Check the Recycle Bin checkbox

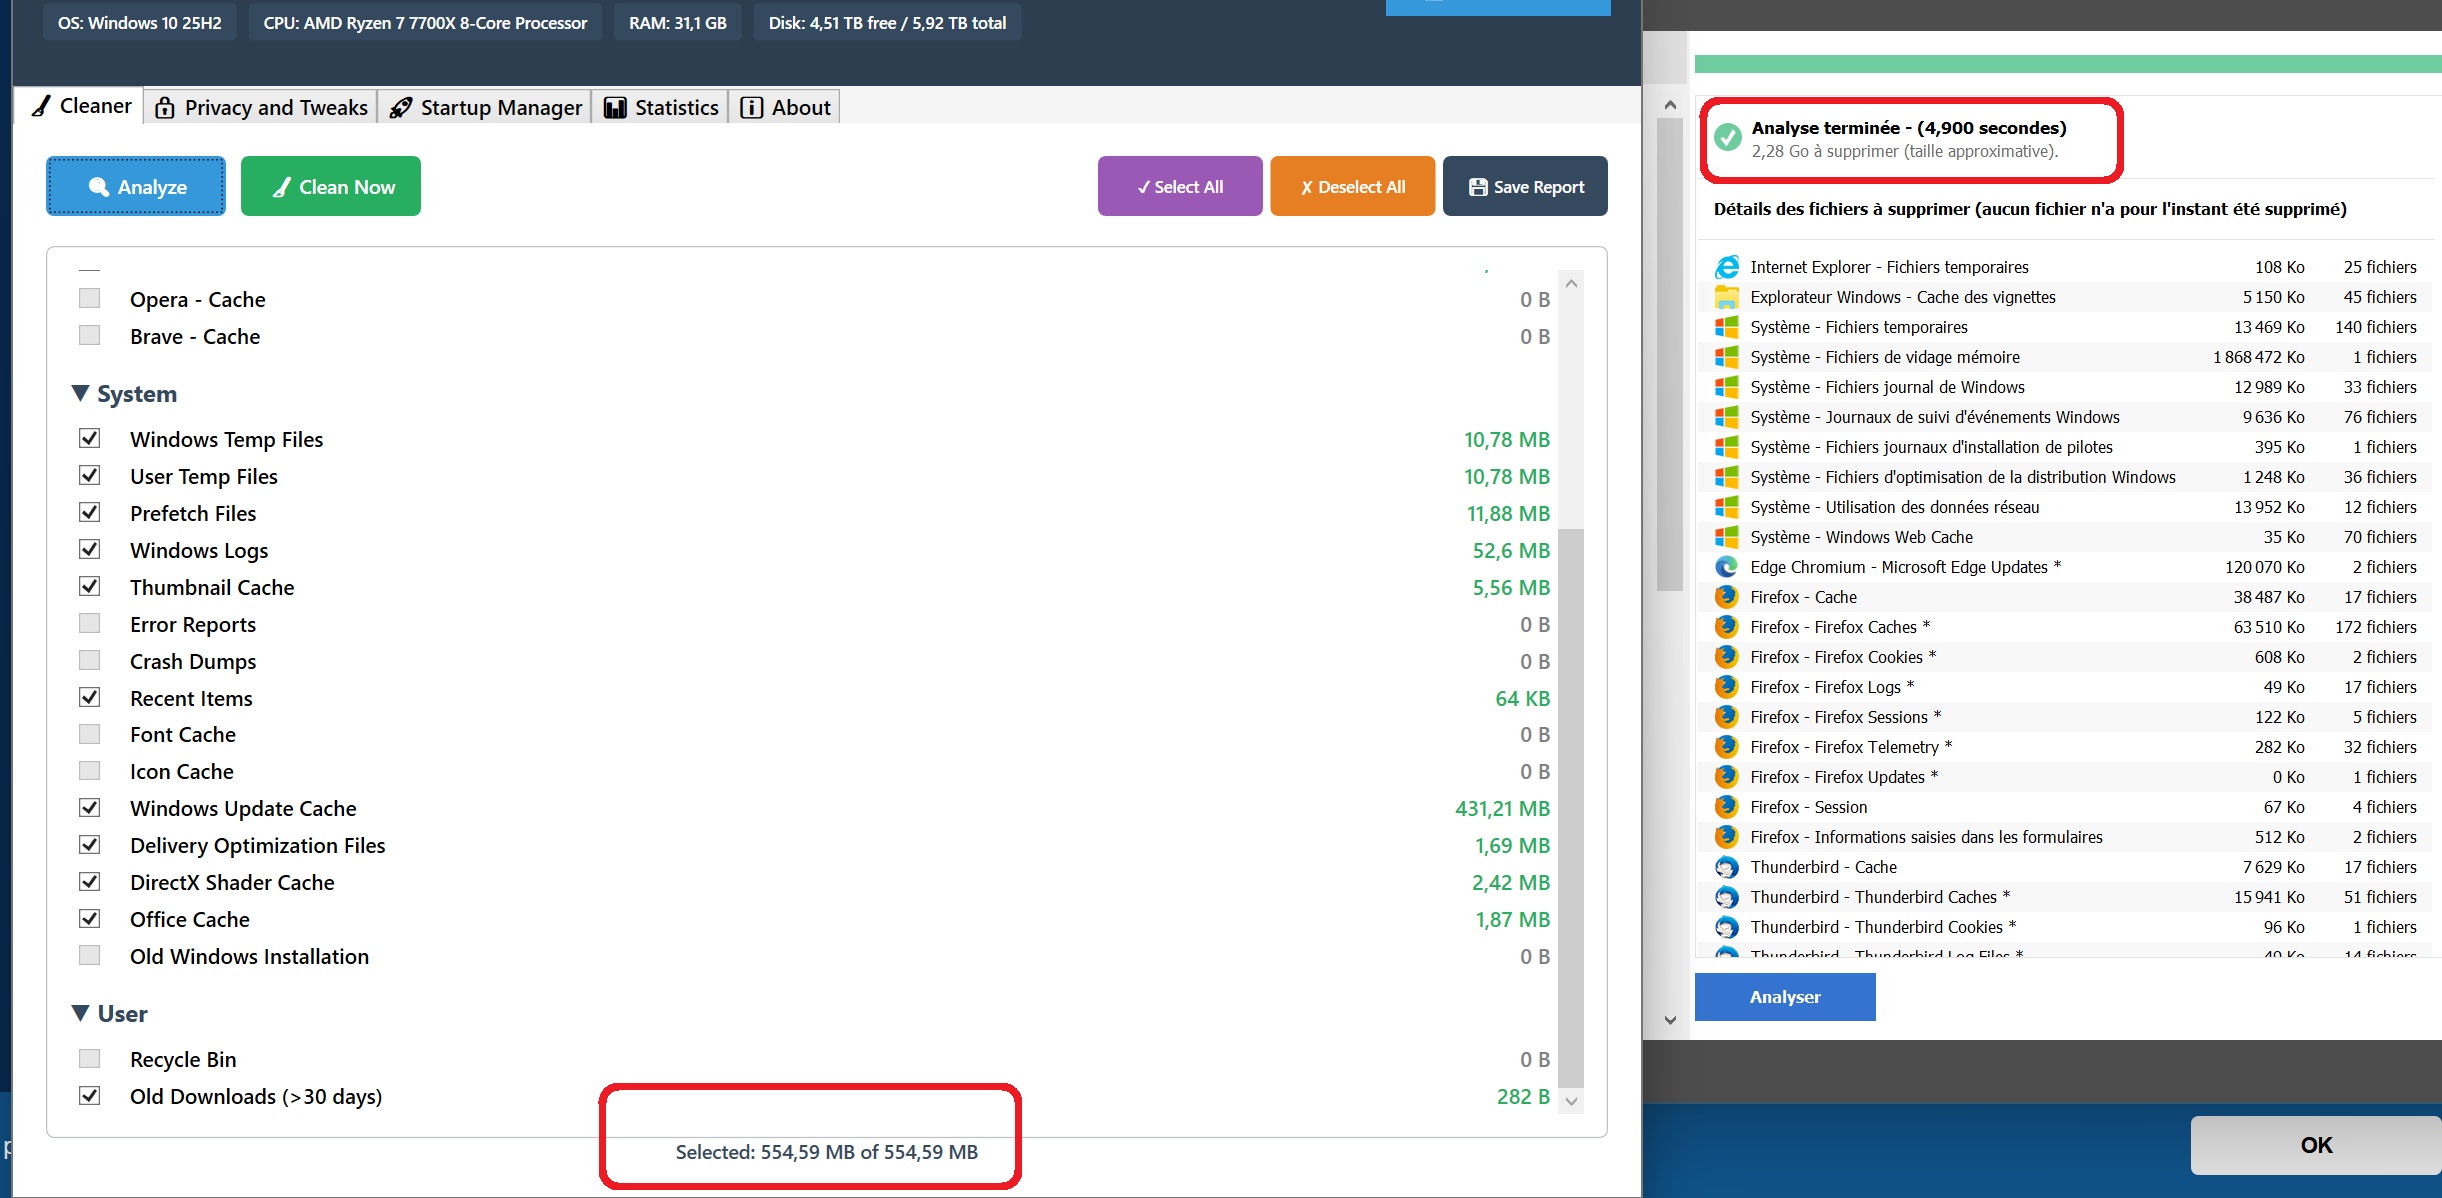point(90,1058)
